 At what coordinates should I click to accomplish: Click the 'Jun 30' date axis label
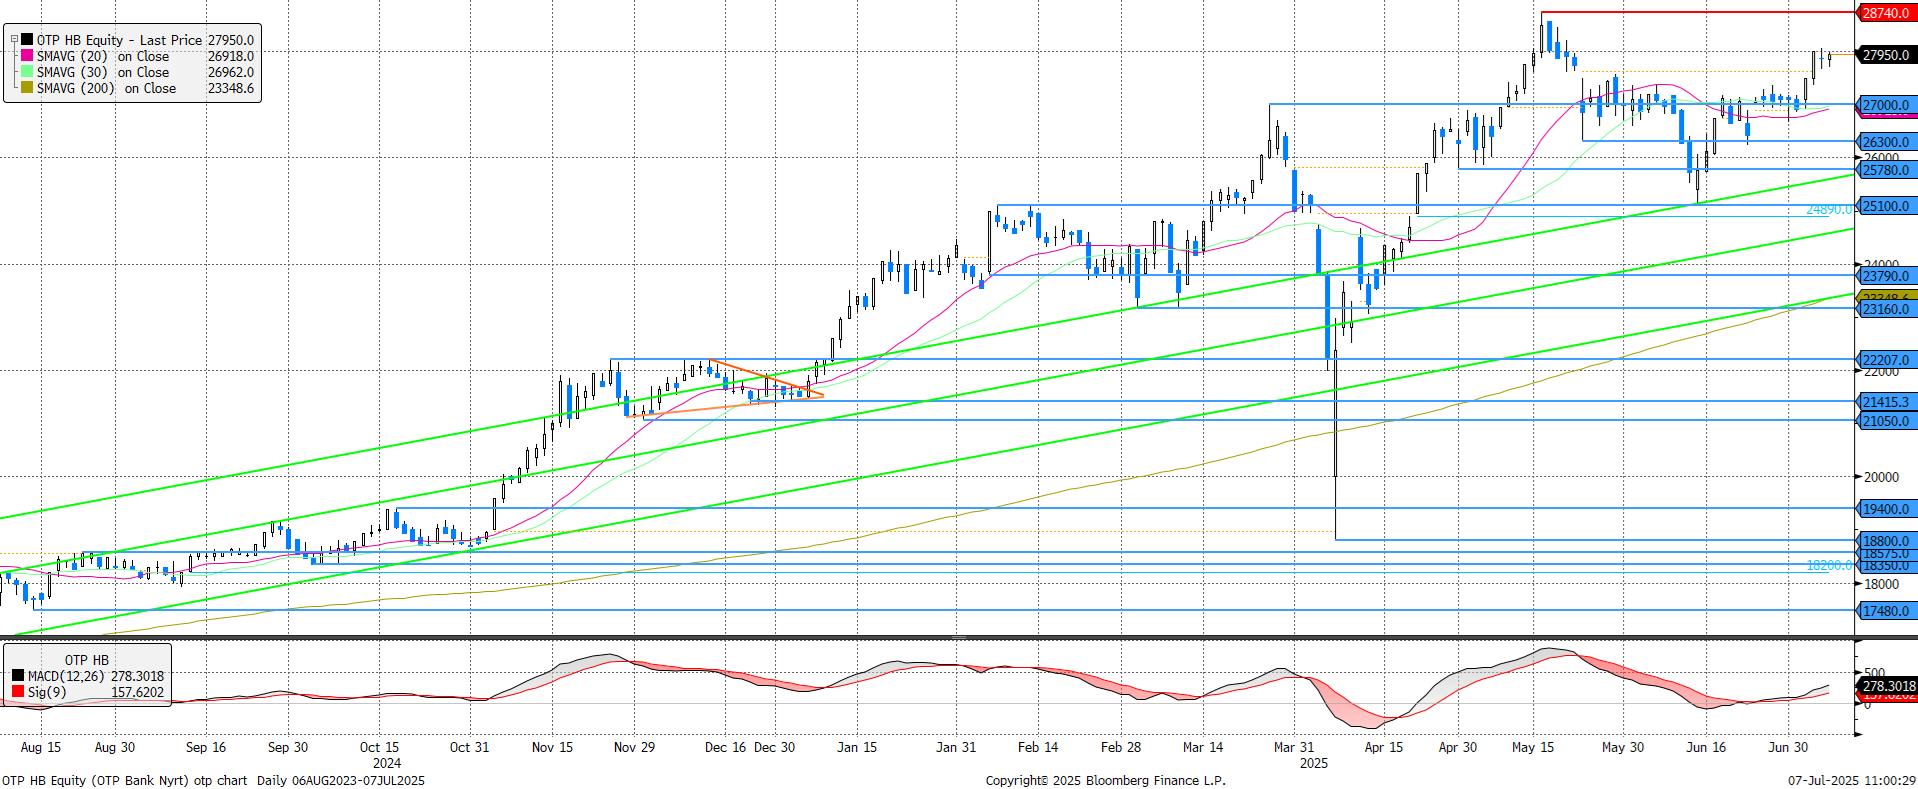tap(1788, 747)
